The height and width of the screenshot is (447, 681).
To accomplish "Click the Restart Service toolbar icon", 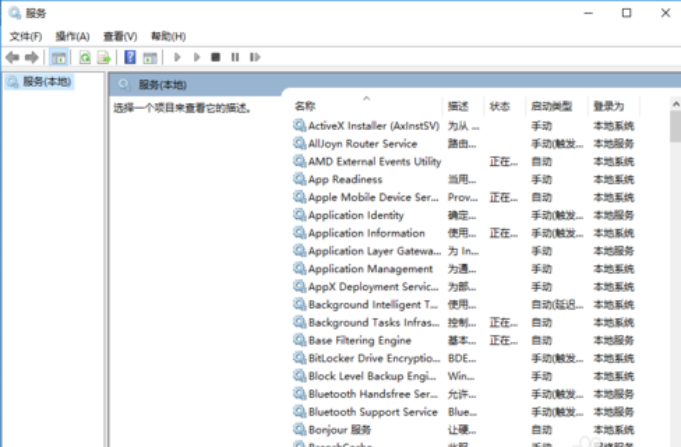I will 254,58.
